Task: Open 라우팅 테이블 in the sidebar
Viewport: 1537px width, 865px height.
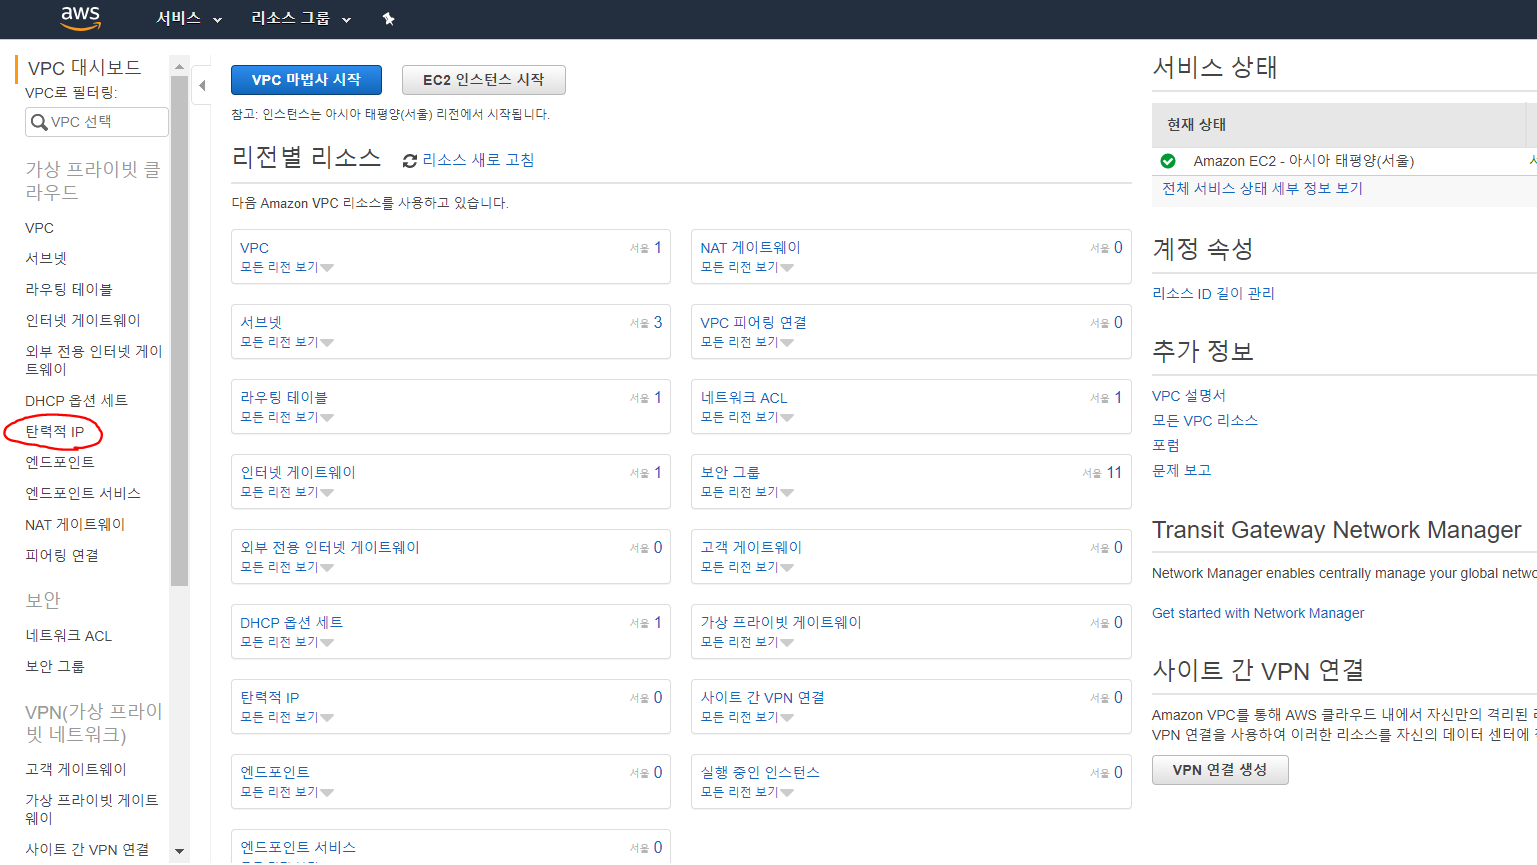Action: pyautogui.click(x=69, y=289)
